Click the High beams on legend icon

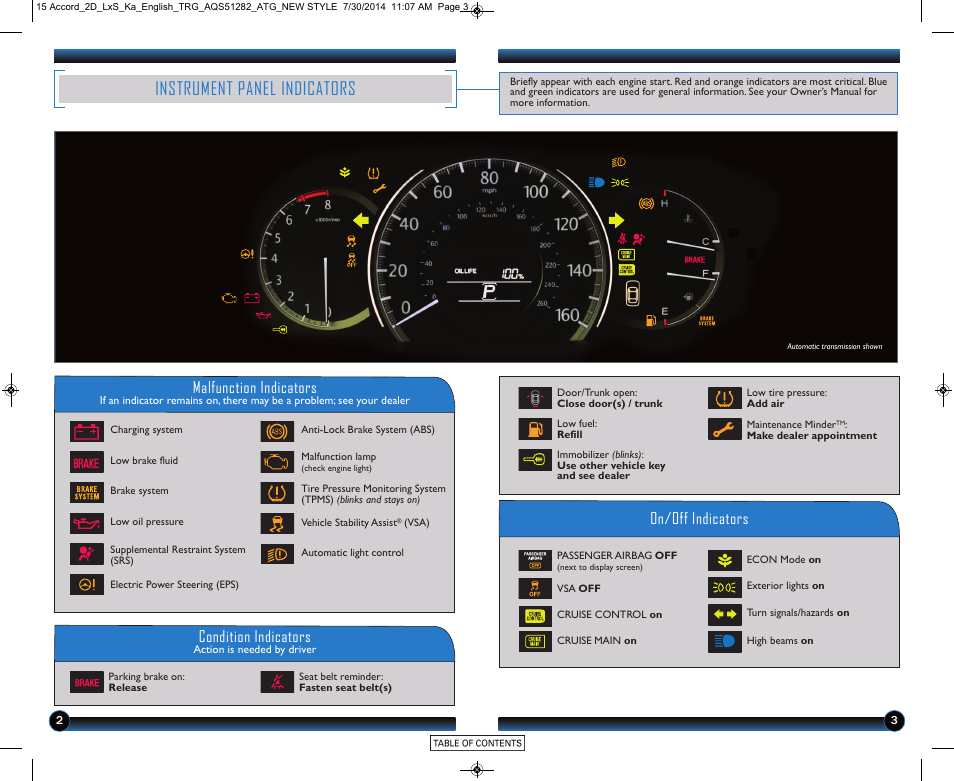725,642
